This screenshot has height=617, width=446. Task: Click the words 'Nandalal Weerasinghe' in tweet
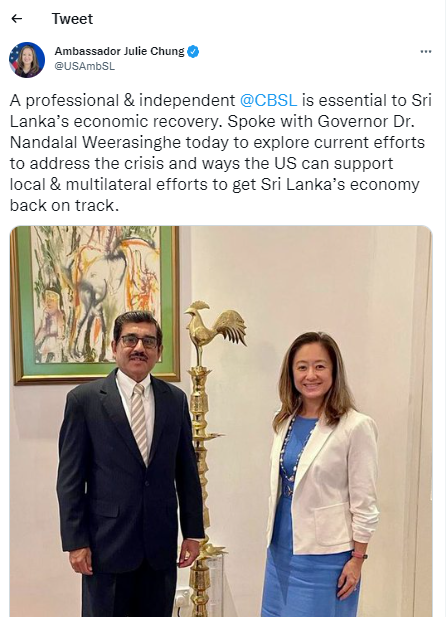point(95,142)
